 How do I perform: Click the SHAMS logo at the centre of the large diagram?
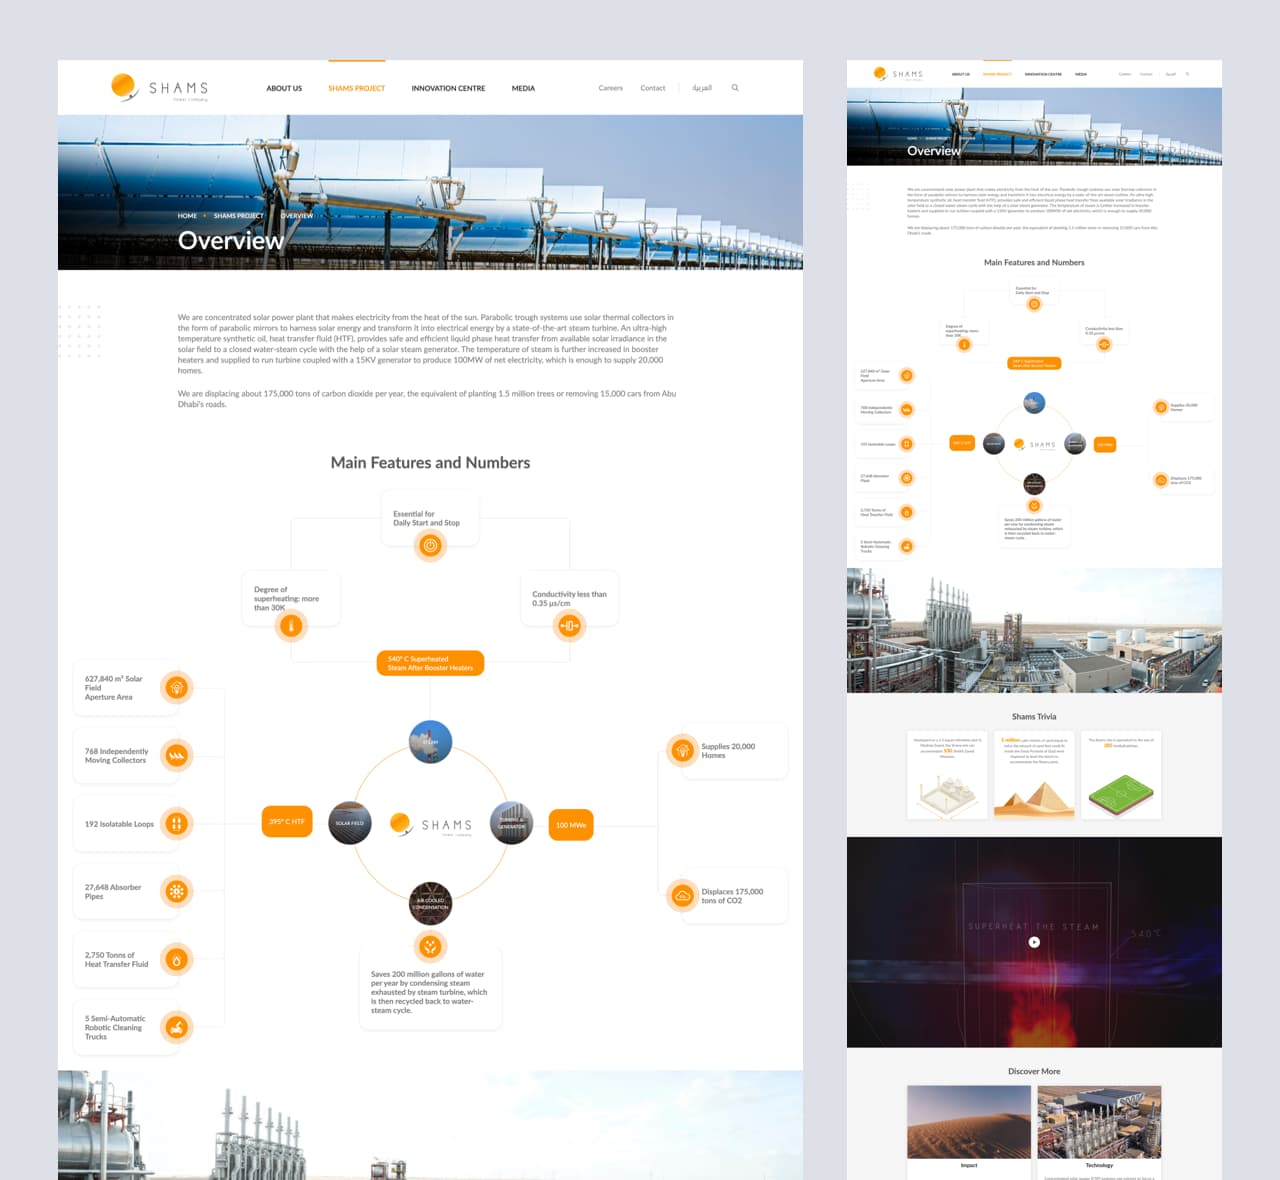pyautogui.click(x=431, y=824)
